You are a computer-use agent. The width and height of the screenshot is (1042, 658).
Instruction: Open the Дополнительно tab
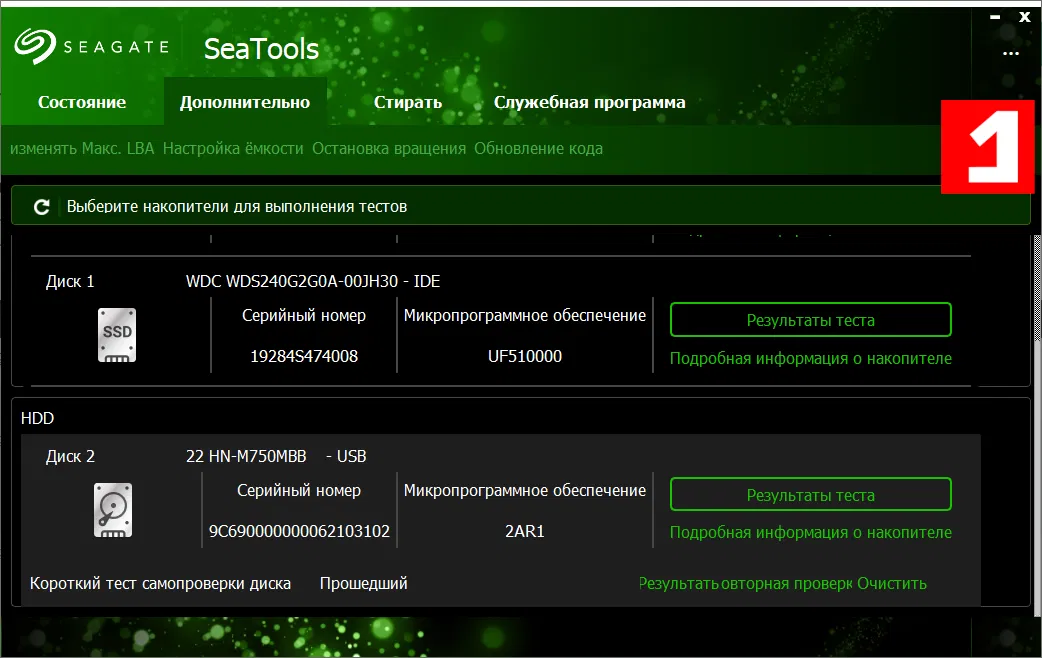[245, 102]
